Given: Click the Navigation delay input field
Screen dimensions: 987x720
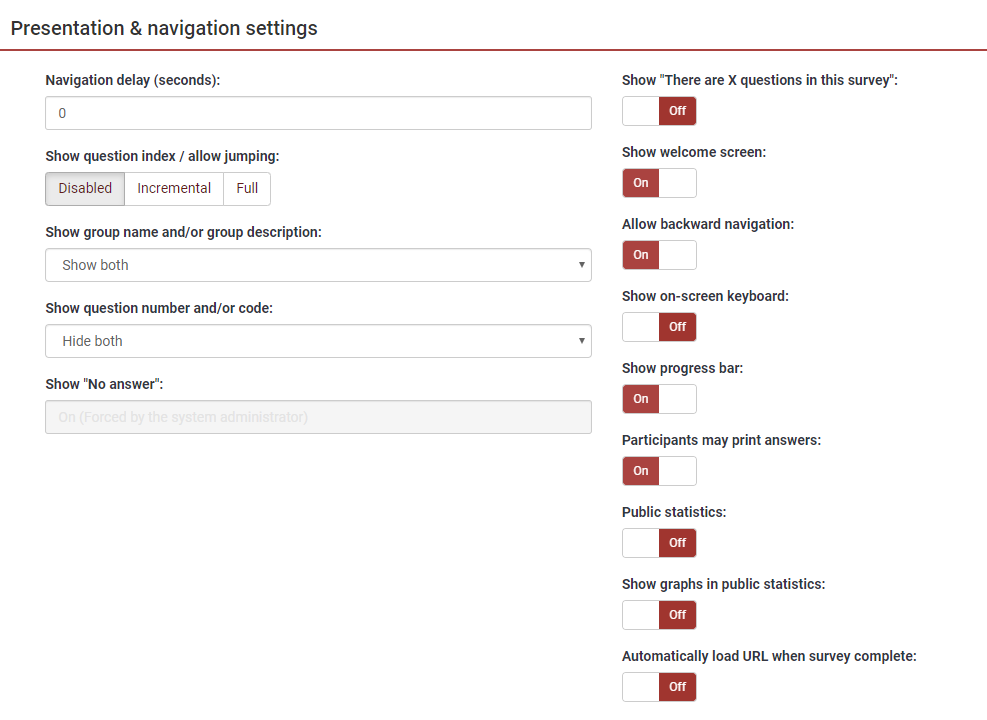Looking at the screenshot, I should click(x=318, y=113).
